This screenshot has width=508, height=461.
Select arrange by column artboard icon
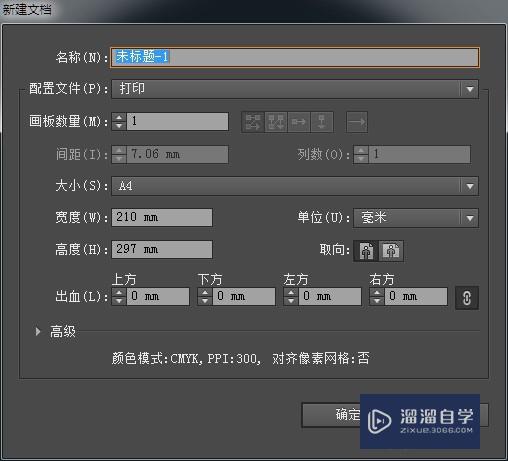point(322,122)
